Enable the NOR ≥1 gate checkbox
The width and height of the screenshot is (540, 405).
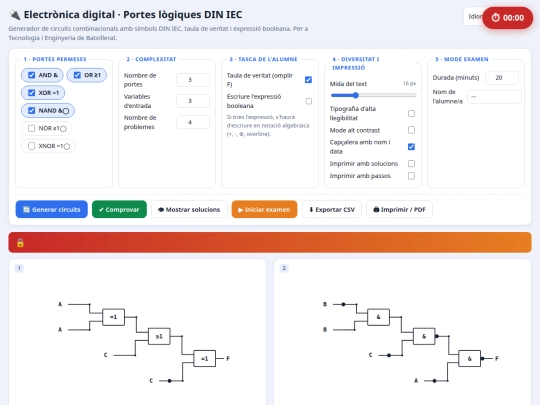pos(31,128)
